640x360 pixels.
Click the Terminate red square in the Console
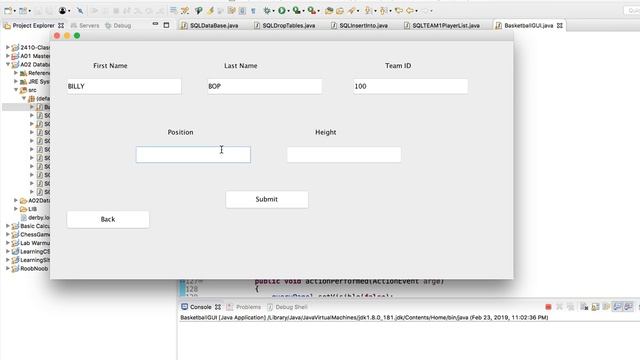coord(548,307)
